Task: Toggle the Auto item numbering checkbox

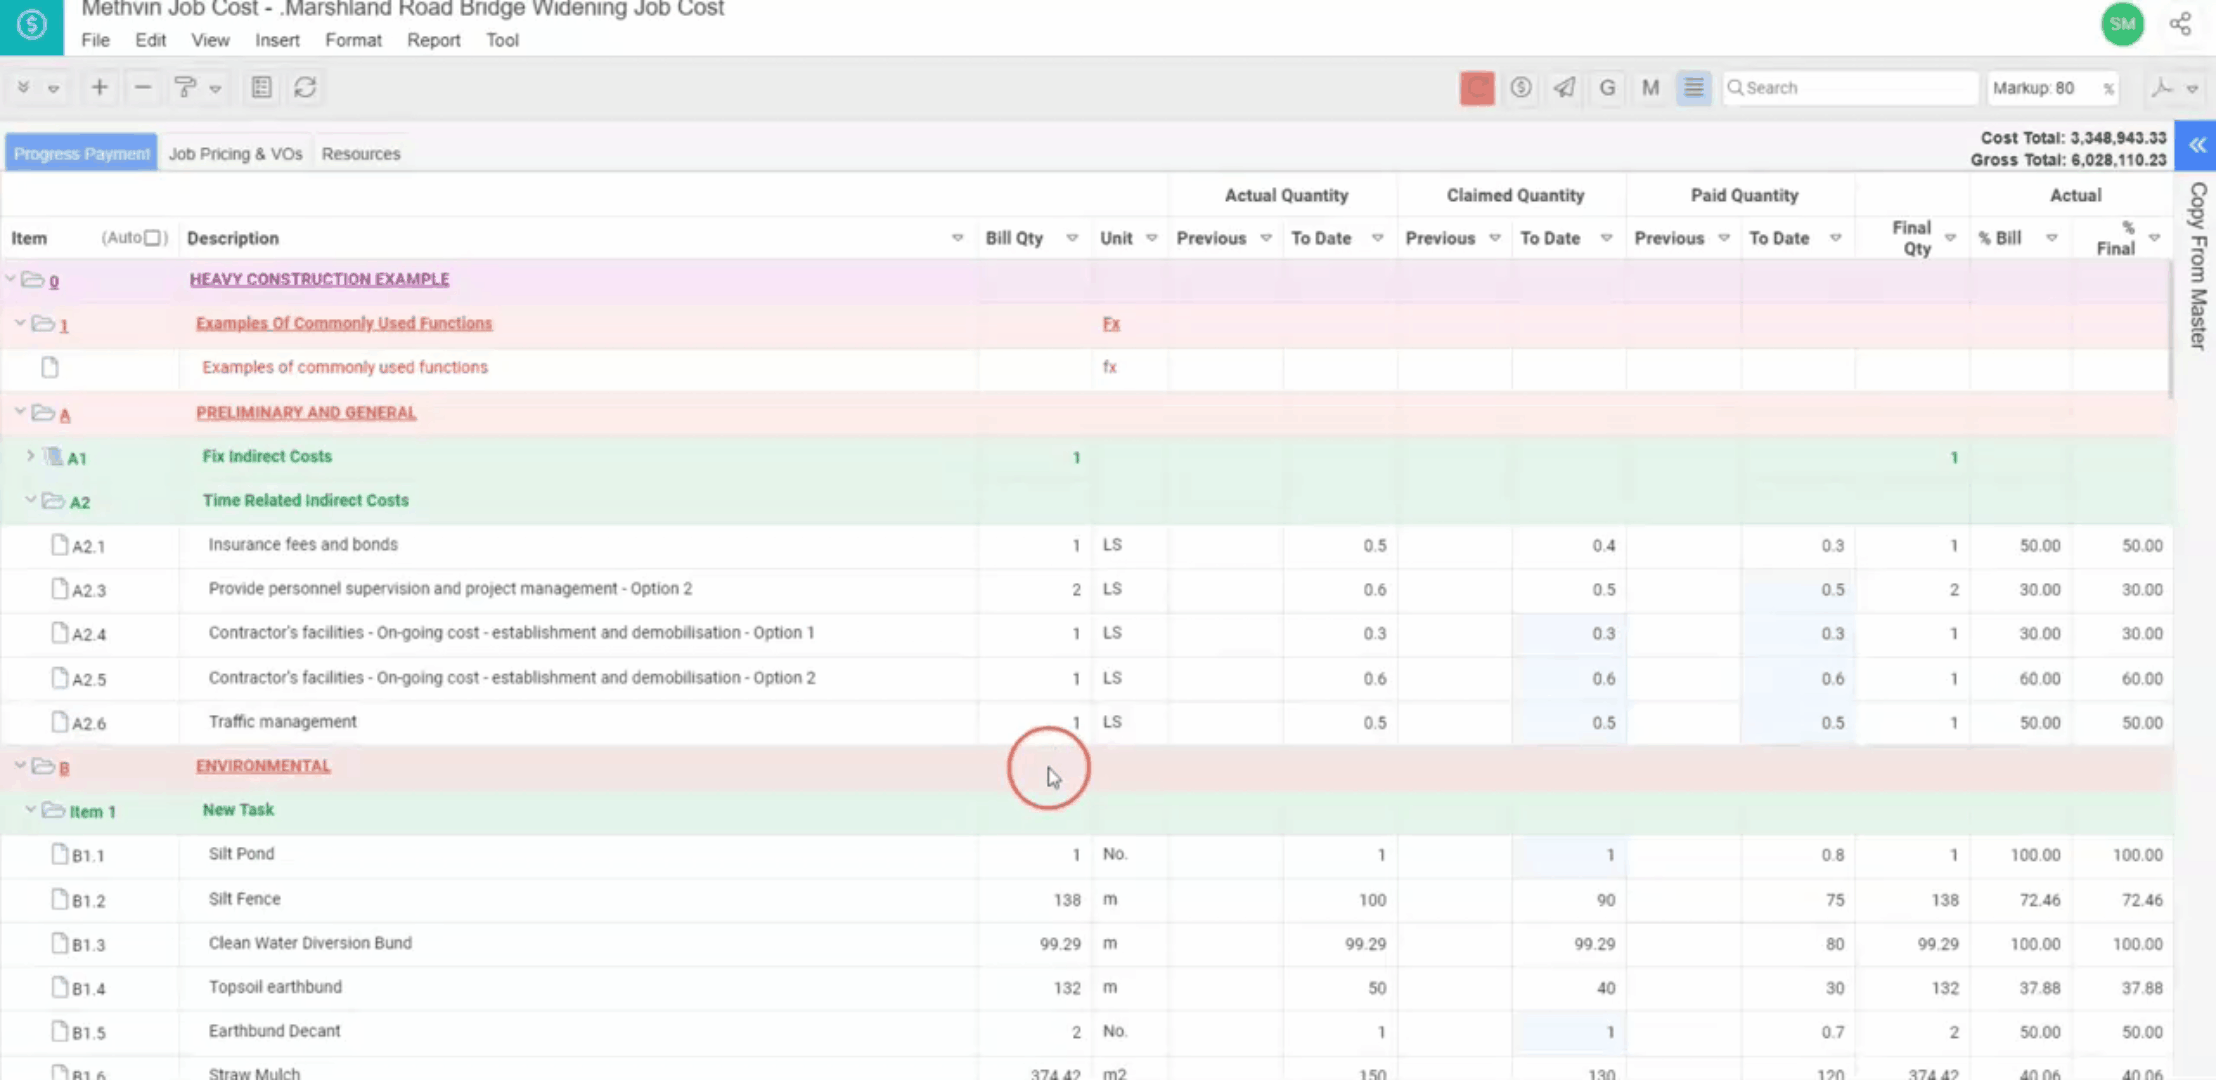Action: pos(153,238)
